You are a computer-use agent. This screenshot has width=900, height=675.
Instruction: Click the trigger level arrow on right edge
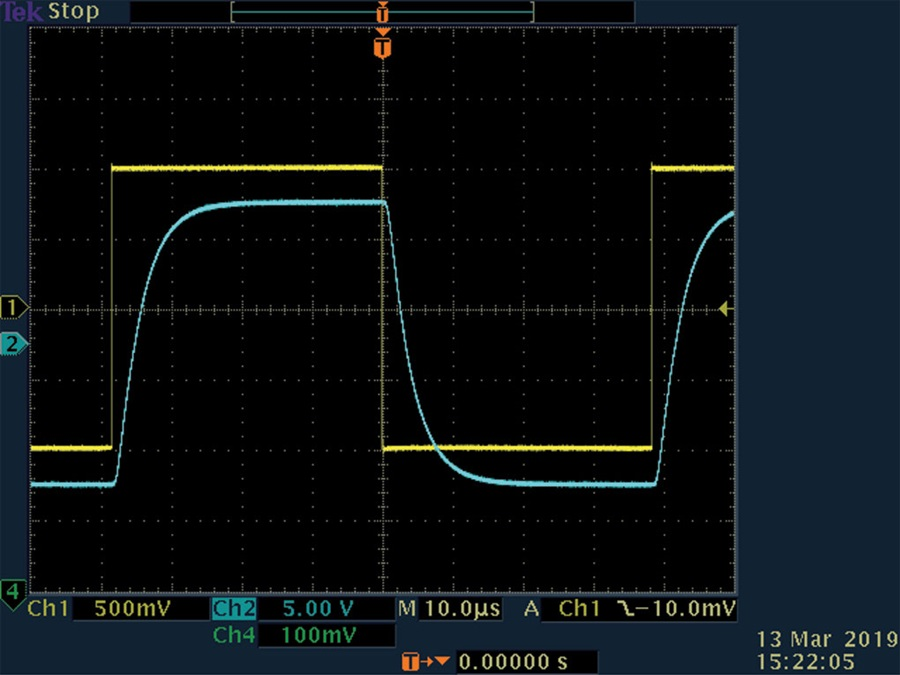(x=726, y=309)
